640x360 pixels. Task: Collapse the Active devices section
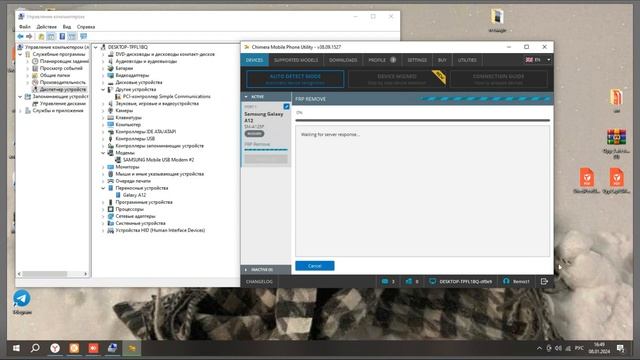[246, 97]
